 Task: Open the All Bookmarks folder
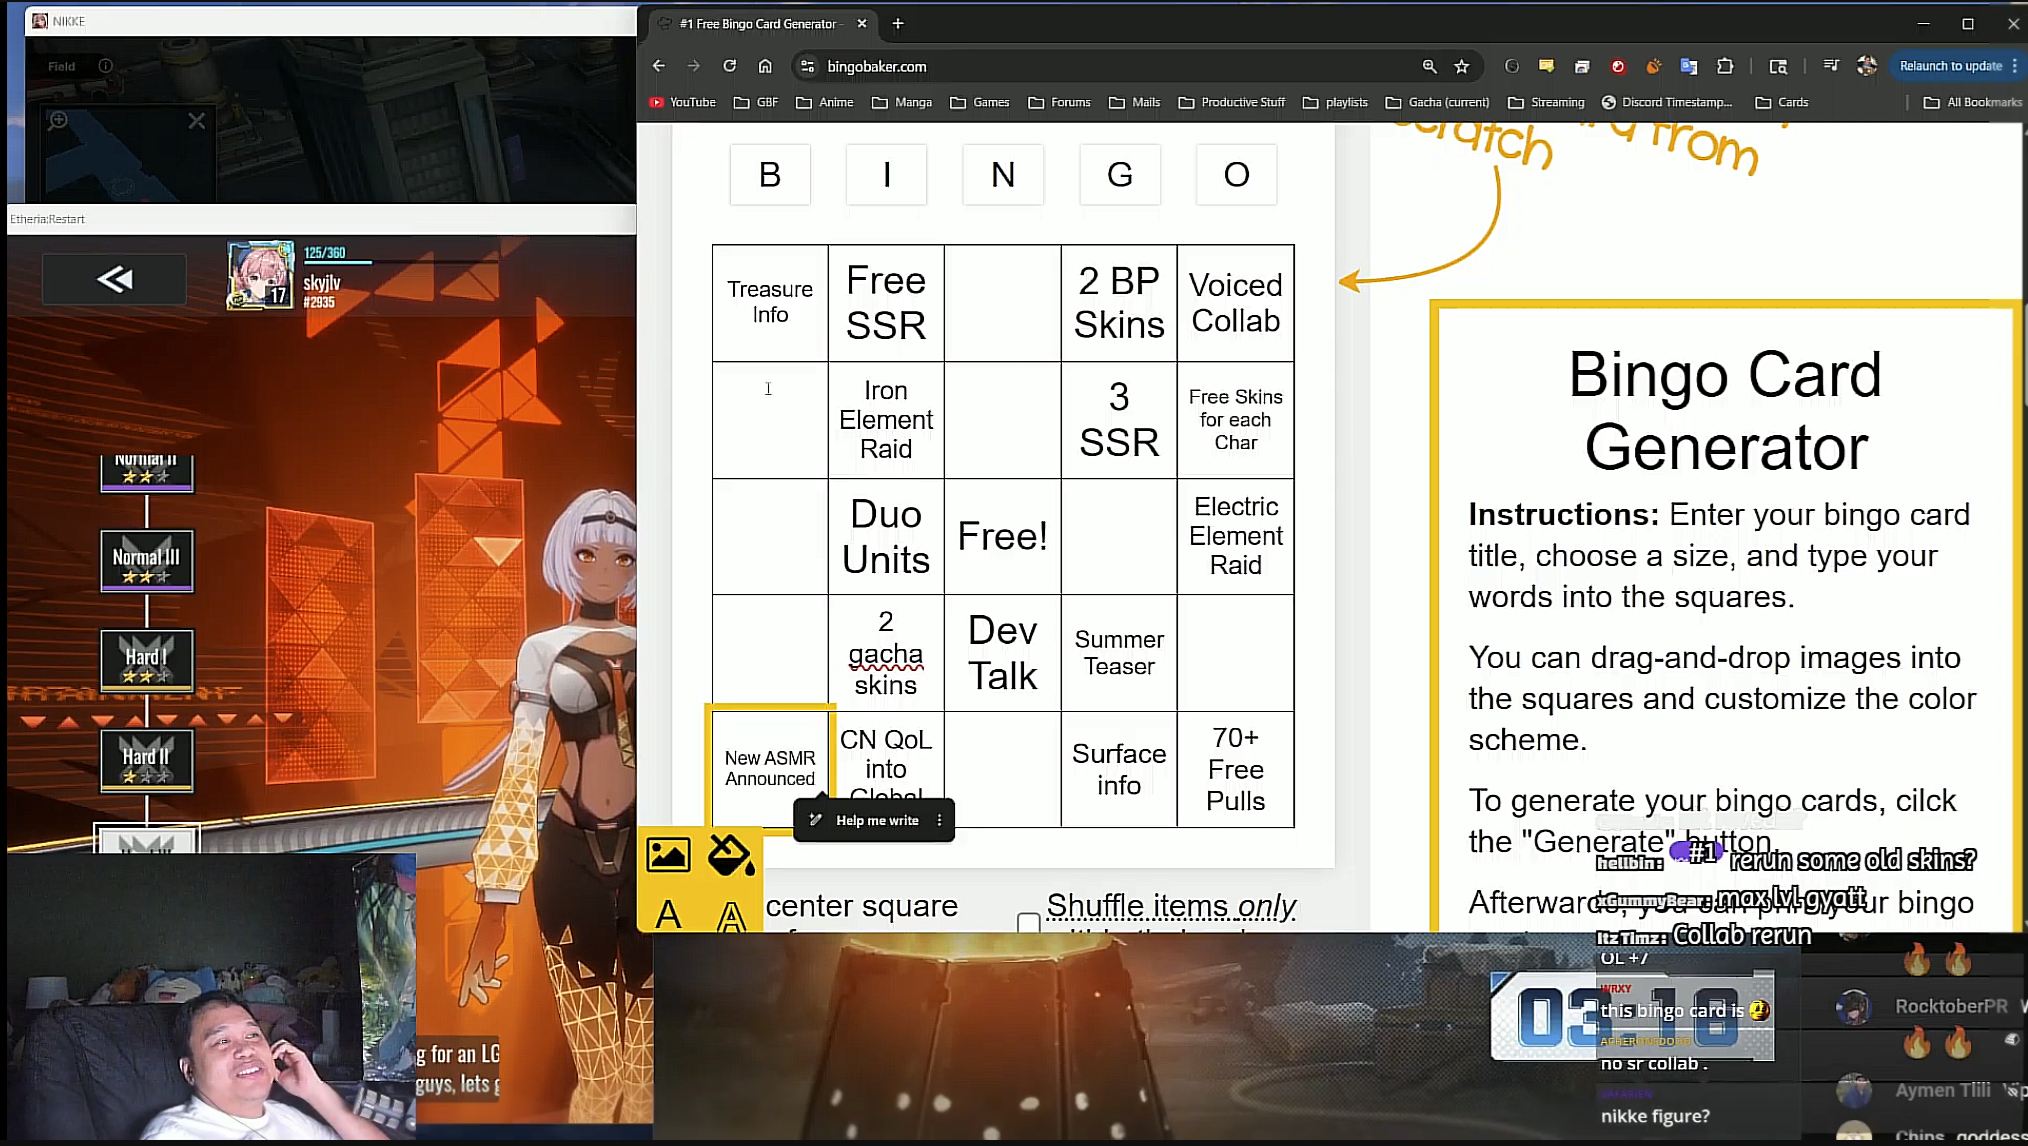1973,102
